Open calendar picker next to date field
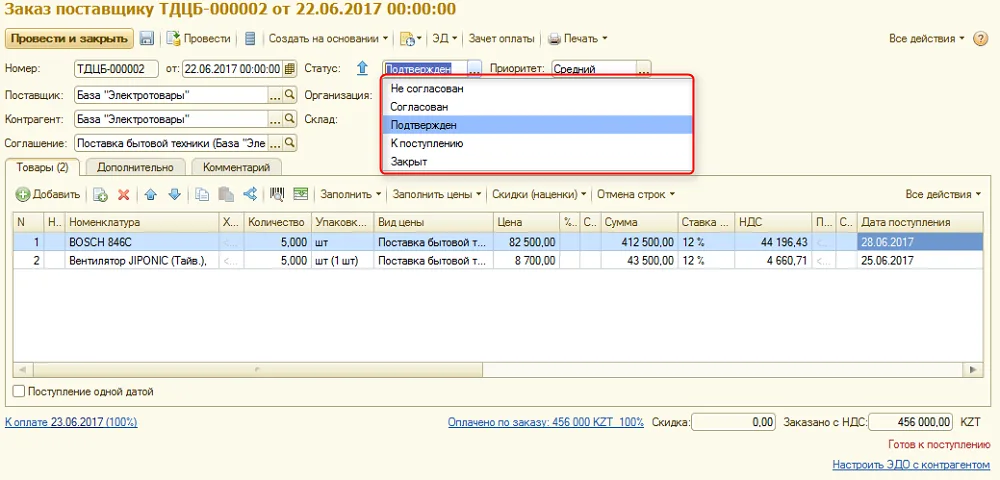 [x=290, y=69]
